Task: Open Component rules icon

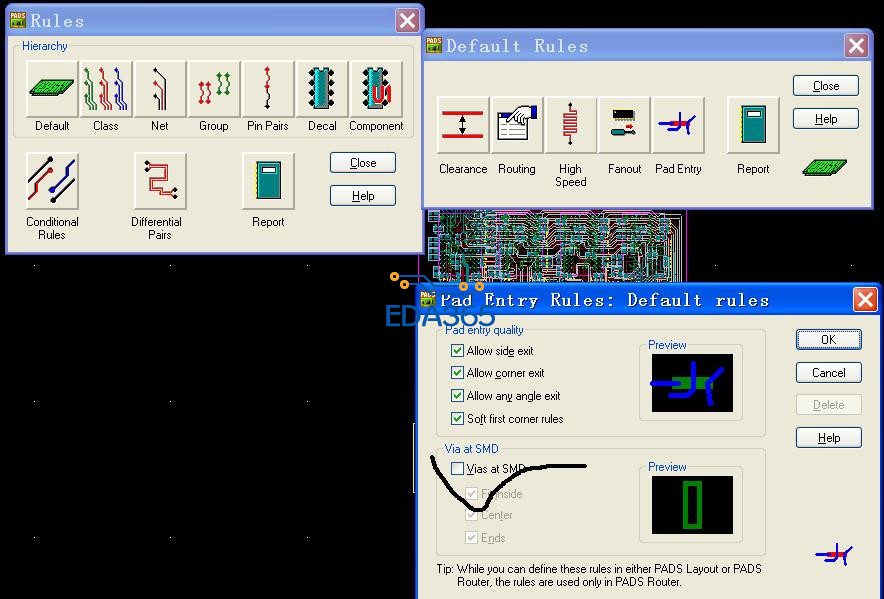Action: [x=376, y=89]
